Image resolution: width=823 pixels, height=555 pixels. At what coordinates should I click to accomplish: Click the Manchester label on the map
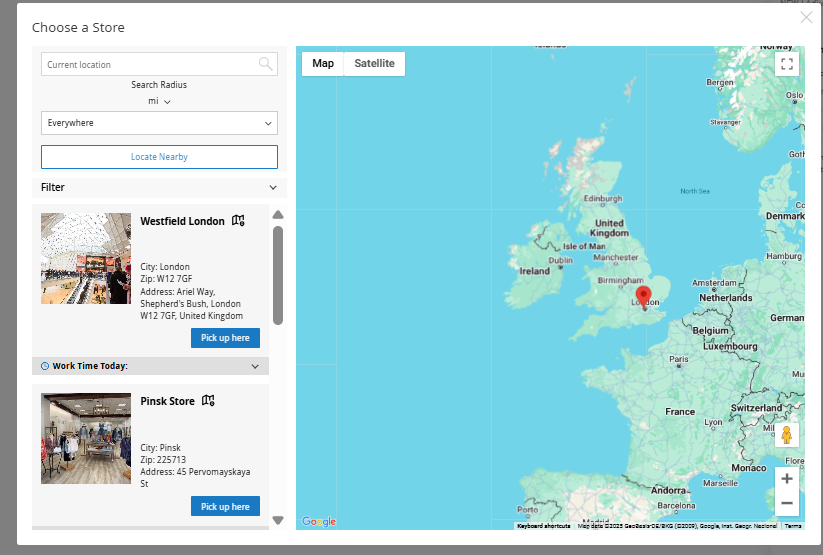pos(616,257)
